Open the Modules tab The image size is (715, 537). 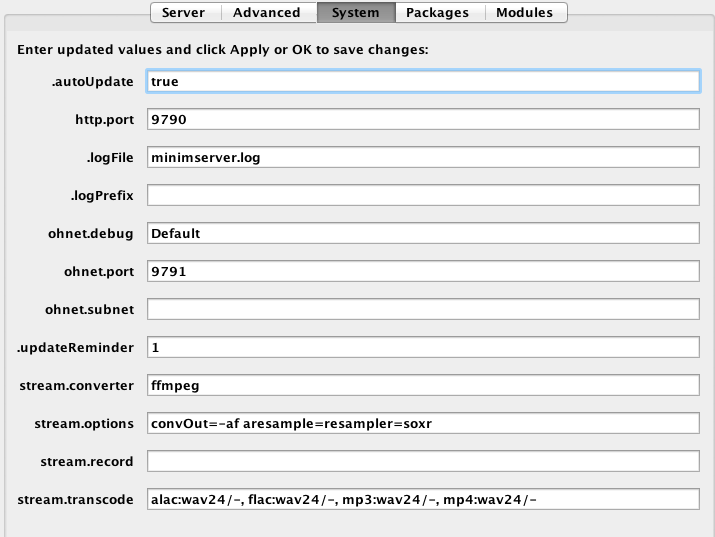click(x=525, y=12)
